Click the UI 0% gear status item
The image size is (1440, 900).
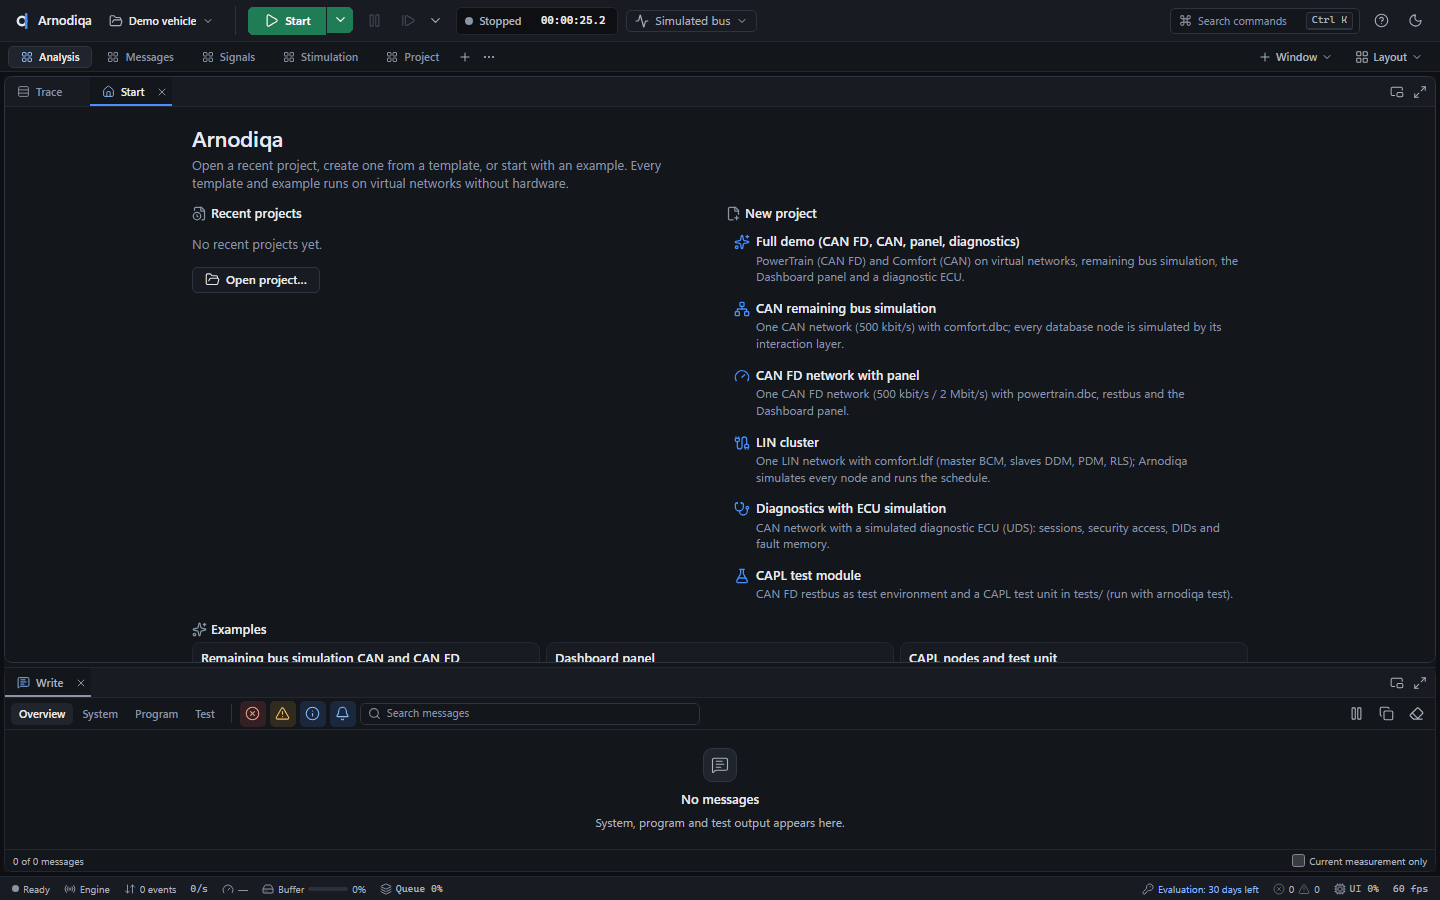pos(1357,889)
